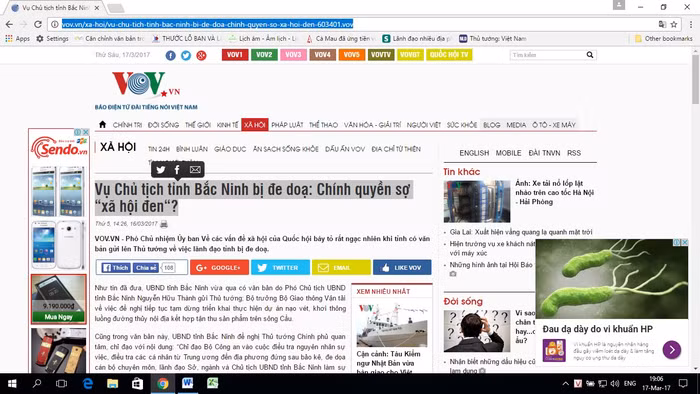
Task: Open Windows Store from taskbar
Action: (x=138, y=383)
